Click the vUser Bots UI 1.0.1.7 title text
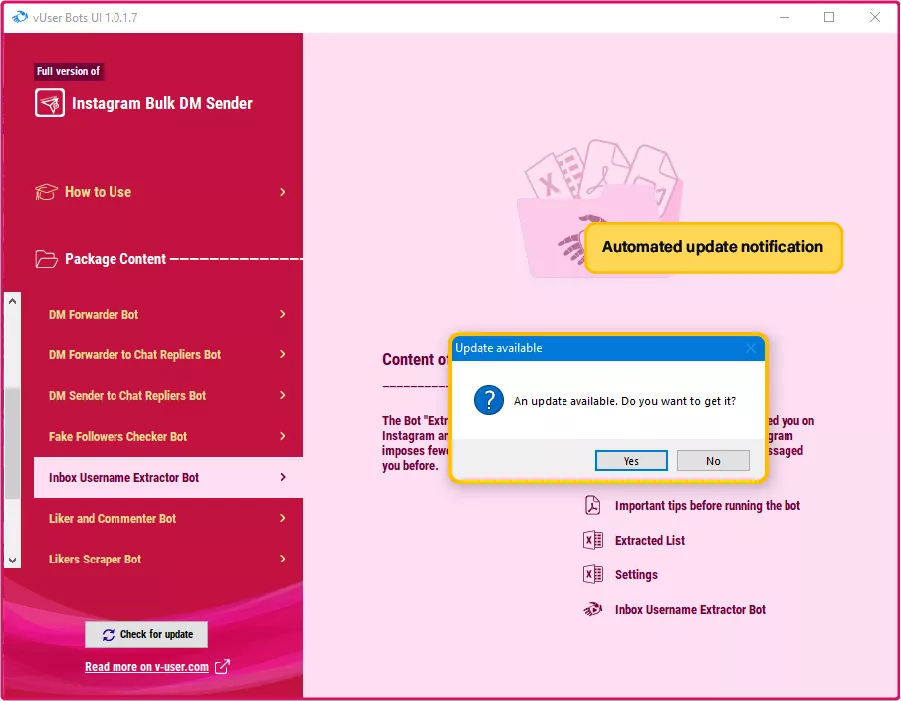Image resolution: width=901 pixels, height=701 pixels. click(x=85, y=18)
